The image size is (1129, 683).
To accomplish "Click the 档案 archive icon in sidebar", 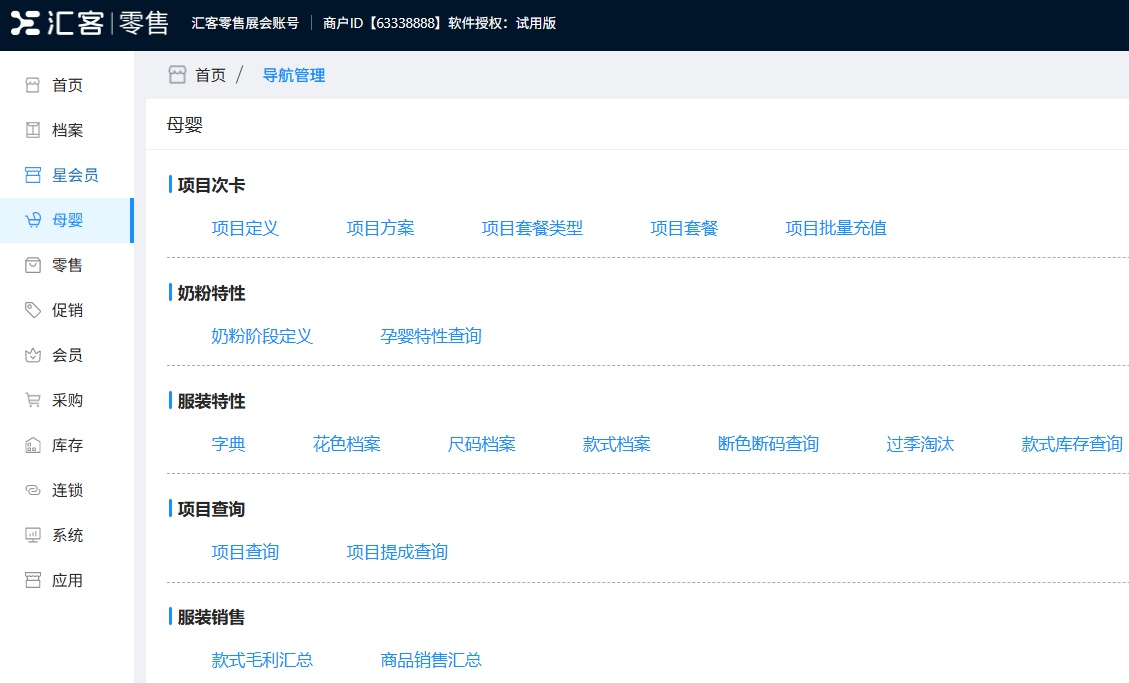I will coord(33,130).
